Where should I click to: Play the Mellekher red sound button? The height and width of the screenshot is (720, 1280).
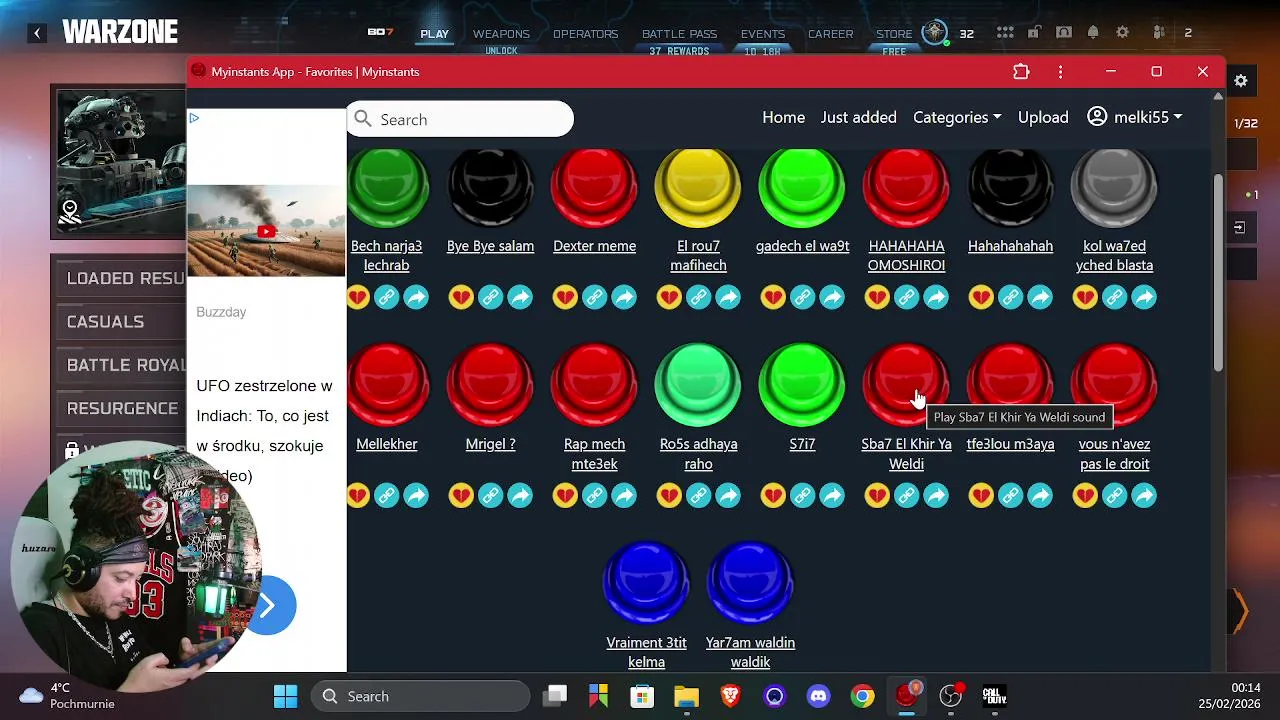(387, 385)
